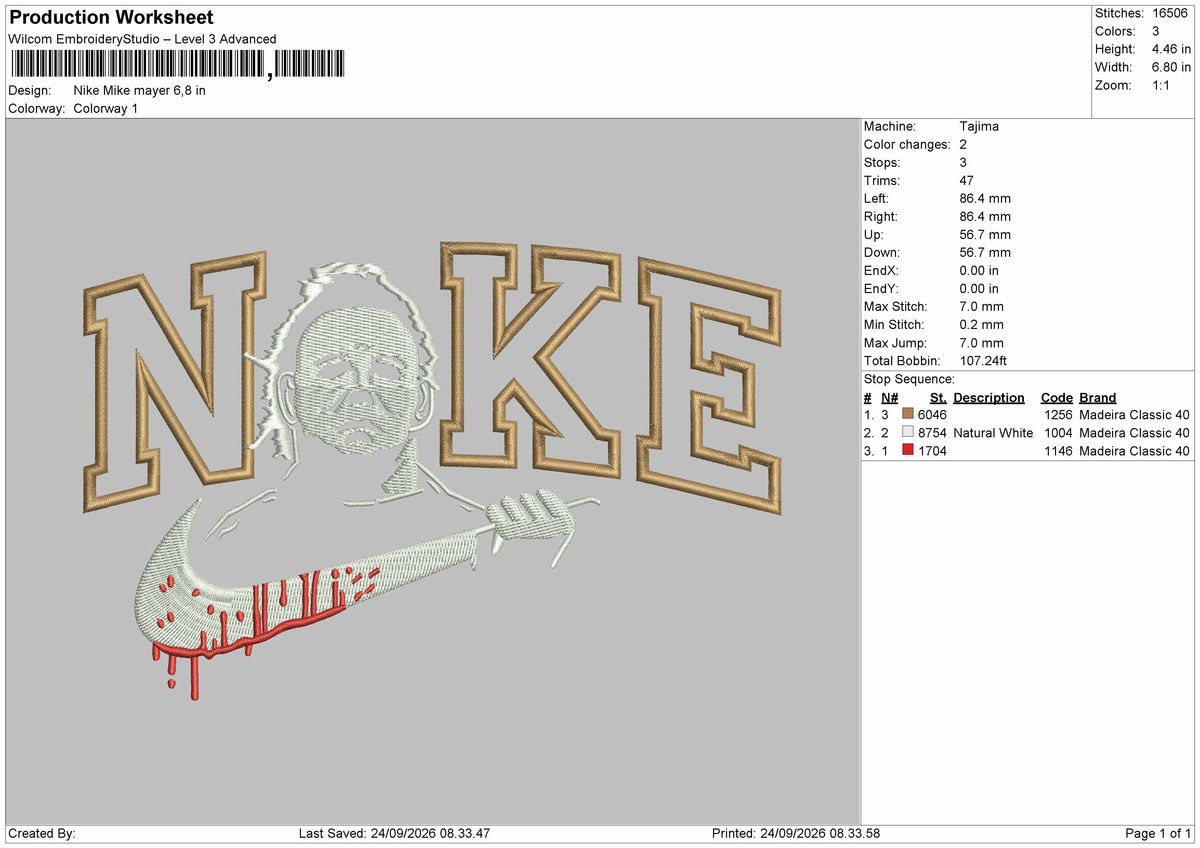Click the Production Worksheet title
This screenshot has width=1200, height=848.
111,18
